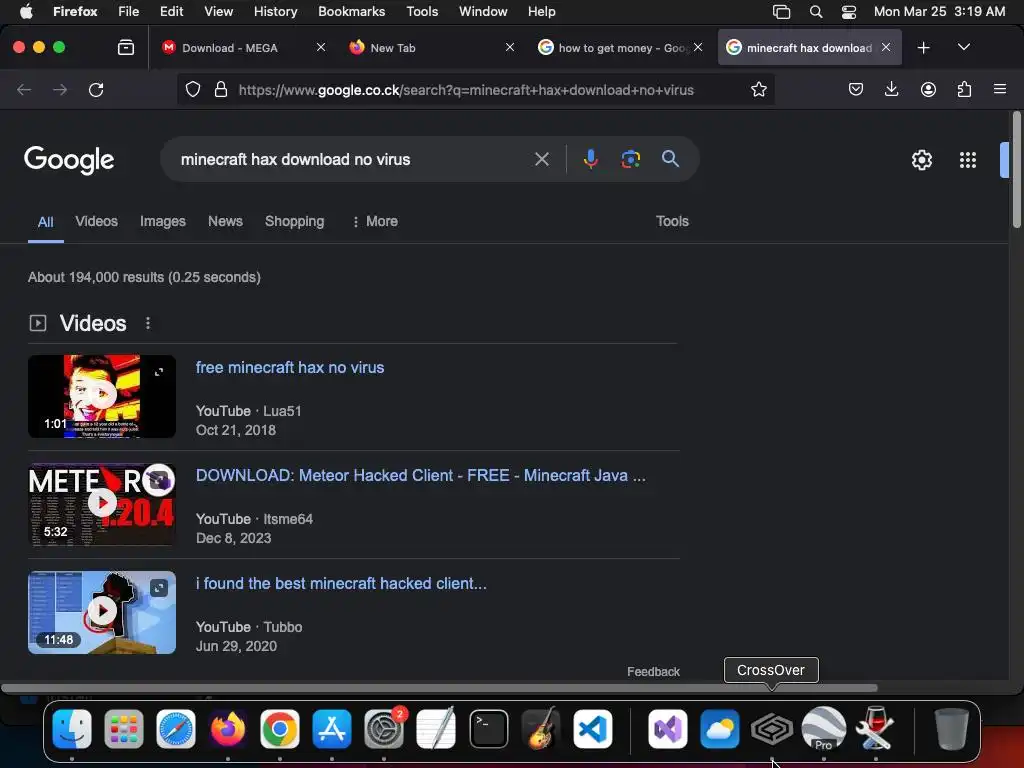Go to Google home via logo

tap(69, 160)
